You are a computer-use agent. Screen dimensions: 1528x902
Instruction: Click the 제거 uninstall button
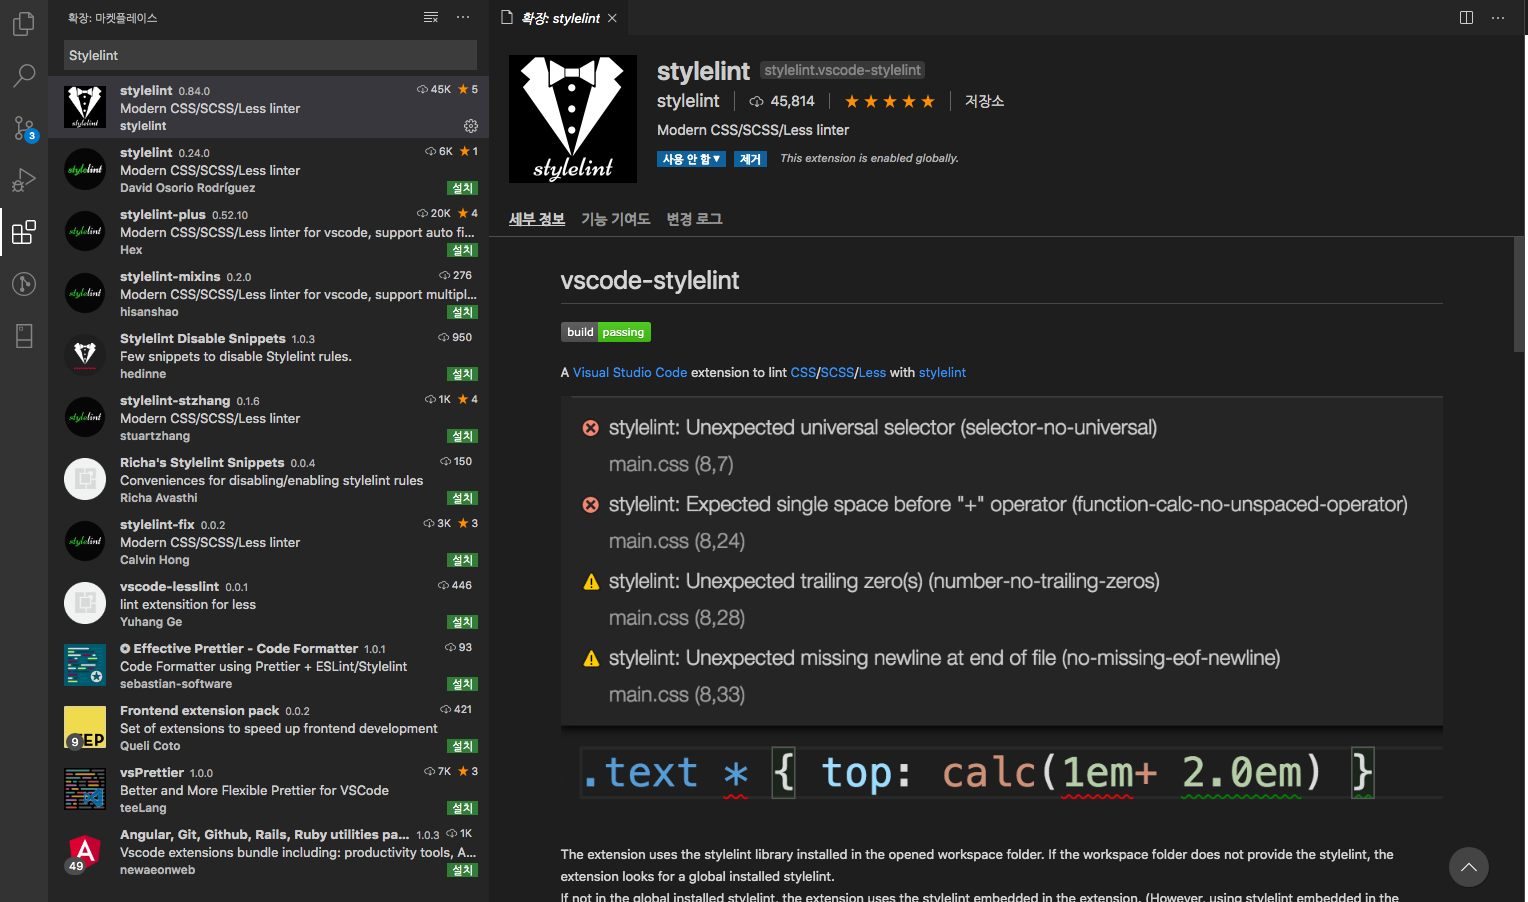(750, 159)
